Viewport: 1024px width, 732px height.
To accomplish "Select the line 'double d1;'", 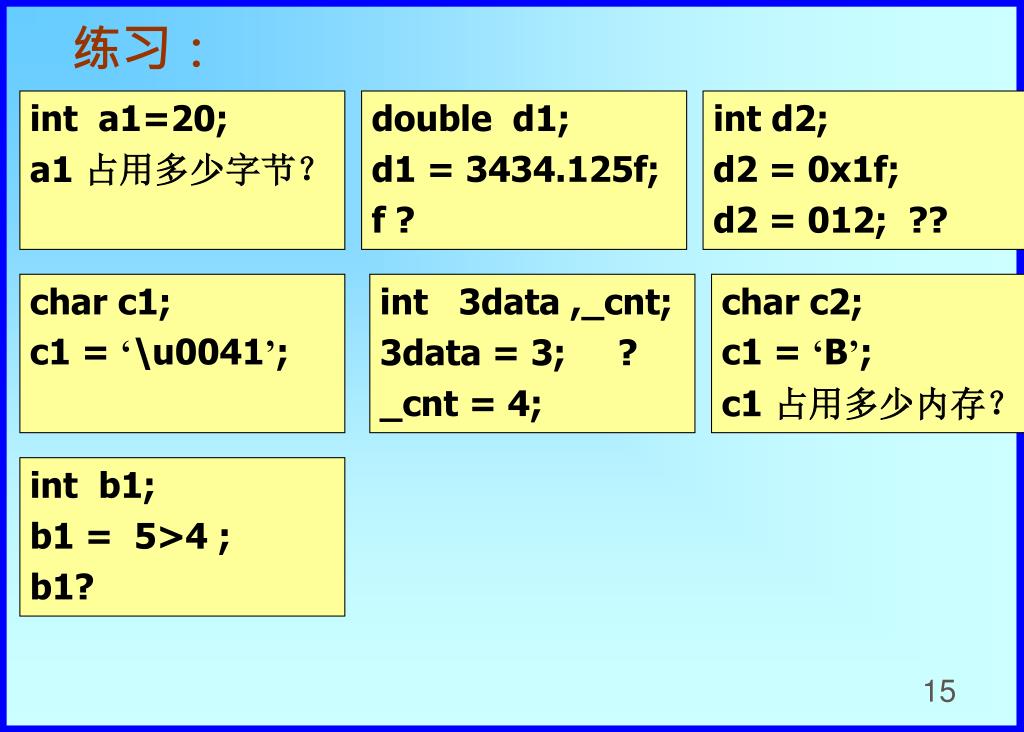I will click(x=470, y=119).
